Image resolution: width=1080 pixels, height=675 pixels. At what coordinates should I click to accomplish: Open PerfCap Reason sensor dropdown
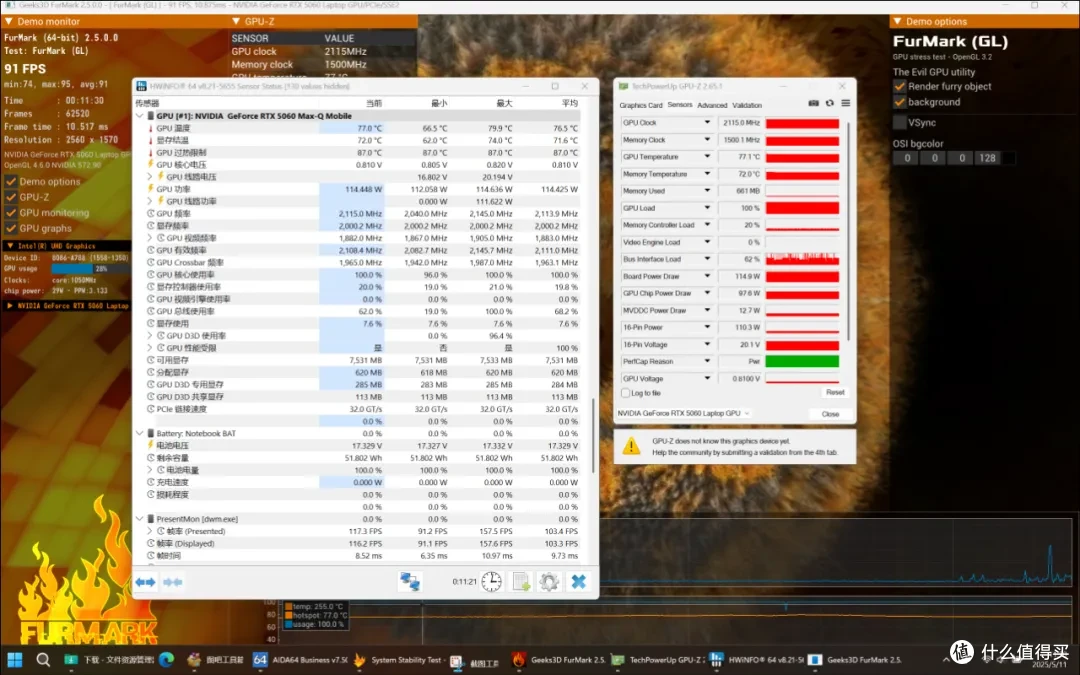click(707, 362)
